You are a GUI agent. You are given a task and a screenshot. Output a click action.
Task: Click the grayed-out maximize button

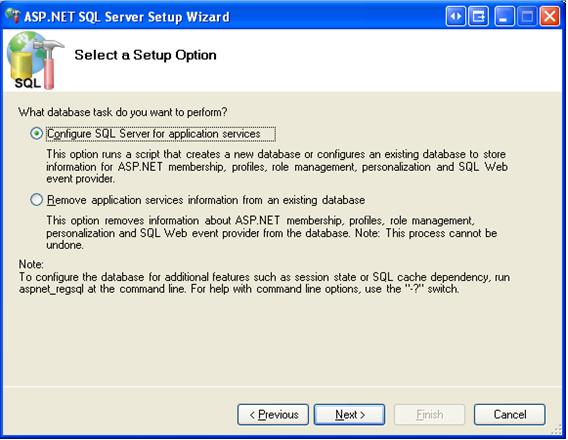[x=527, y=17]
